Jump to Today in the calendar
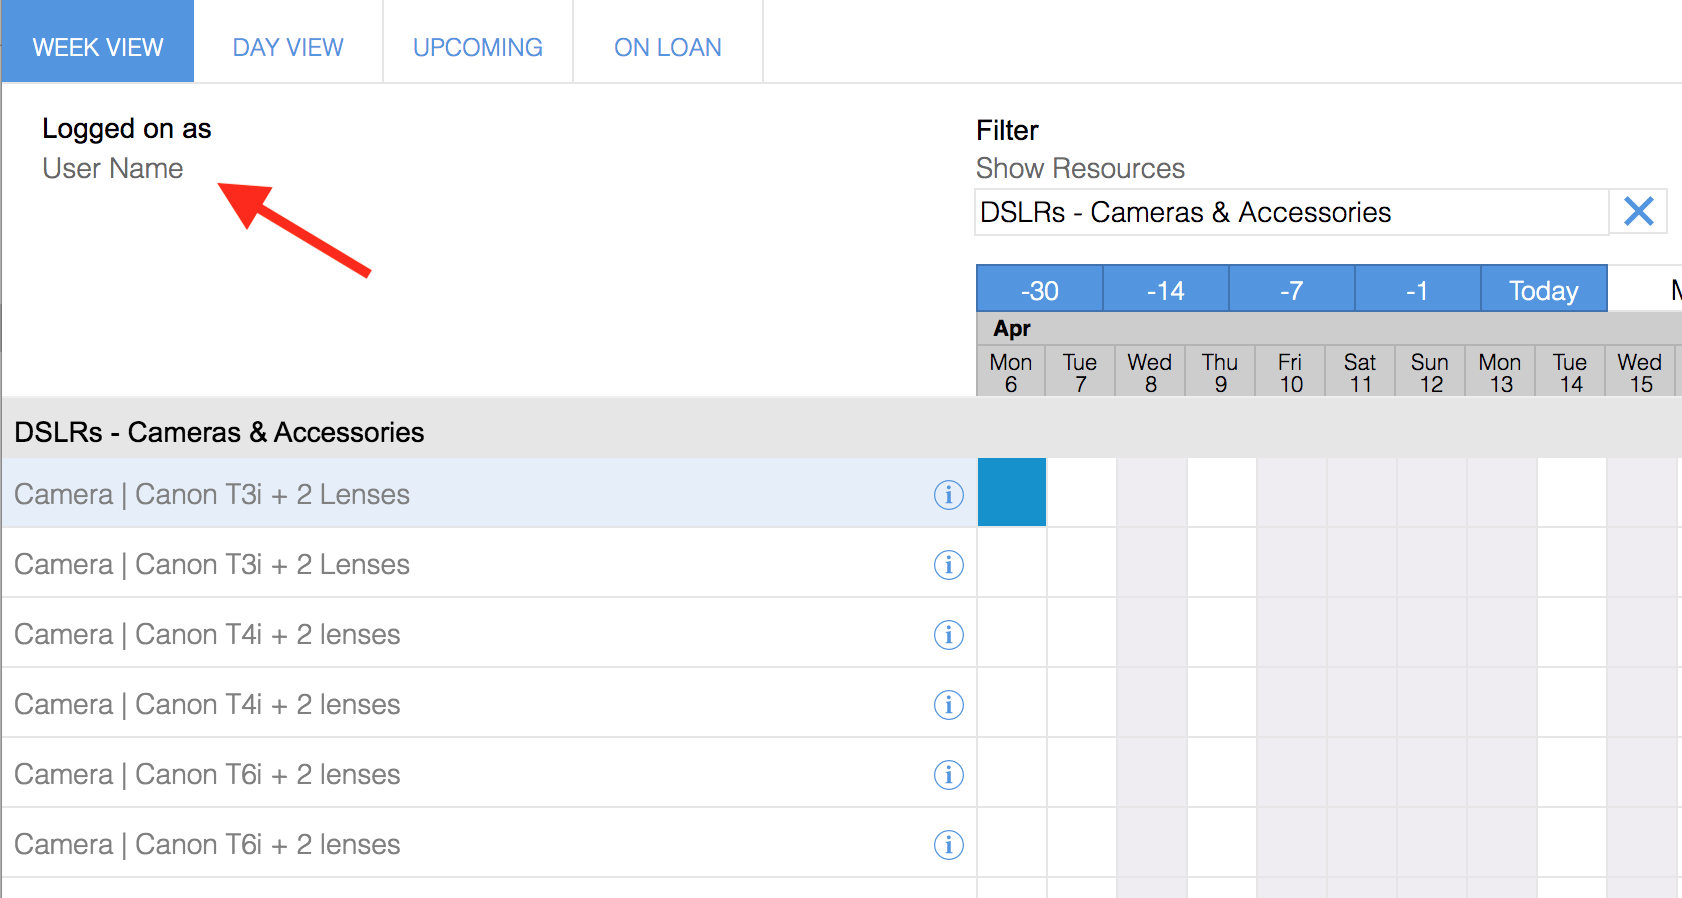 click(1544, 289)
